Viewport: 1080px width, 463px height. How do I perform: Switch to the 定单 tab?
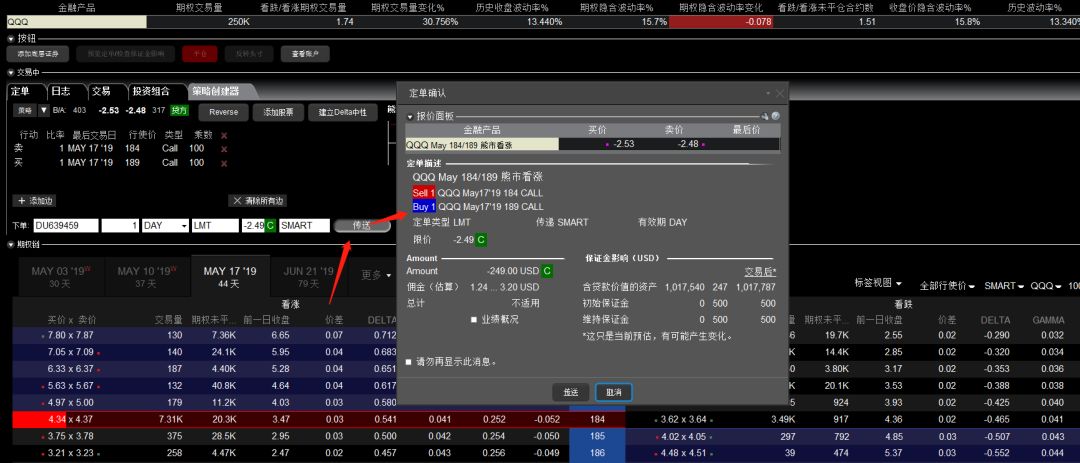[x=25, y=91]
